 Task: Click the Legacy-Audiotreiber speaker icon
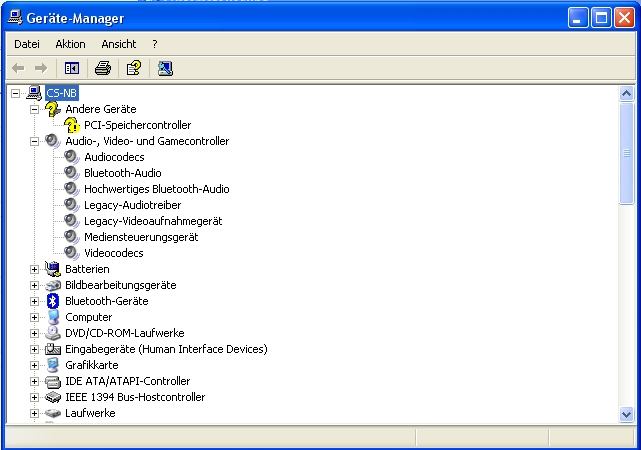(x=72, y=205)
